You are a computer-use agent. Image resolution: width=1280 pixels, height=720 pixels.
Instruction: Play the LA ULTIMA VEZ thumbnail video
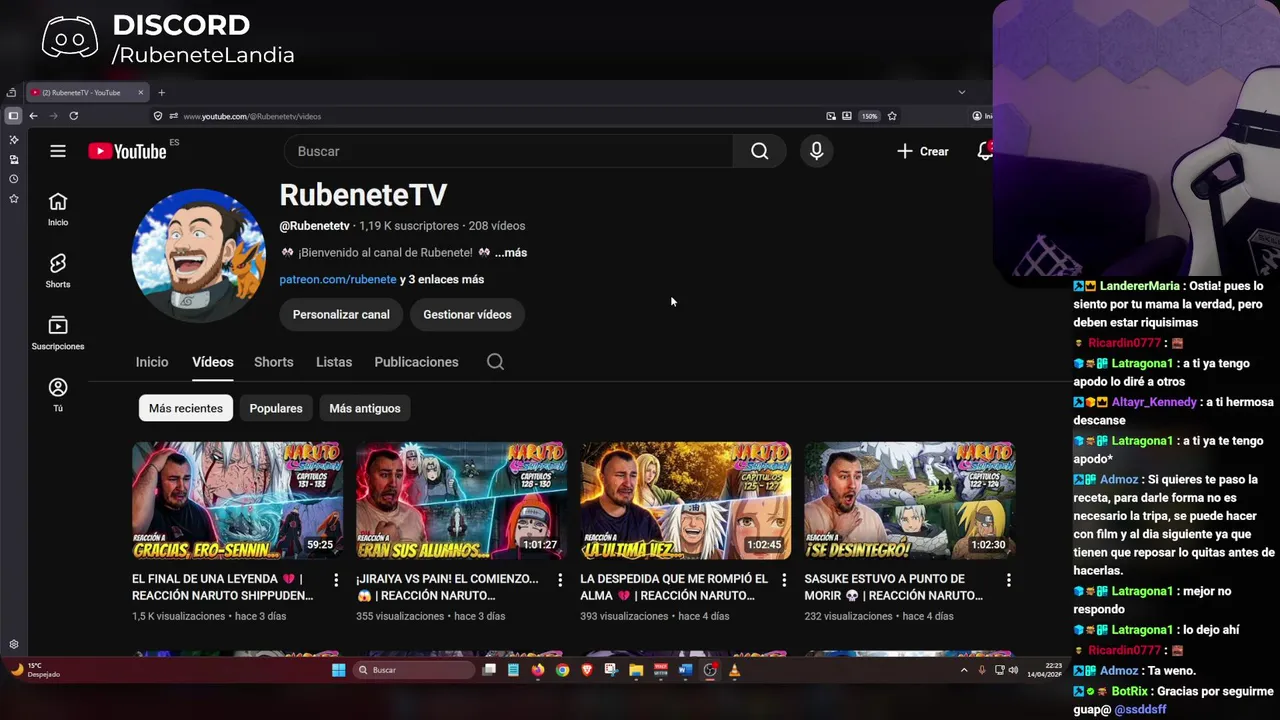pyautogui.click(x=685, y=501)
